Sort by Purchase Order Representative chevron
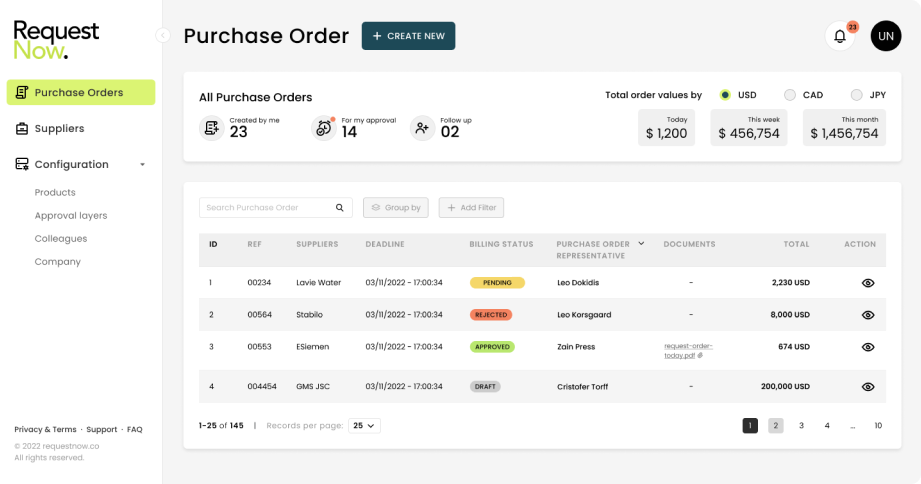 (x=641, y=243)
